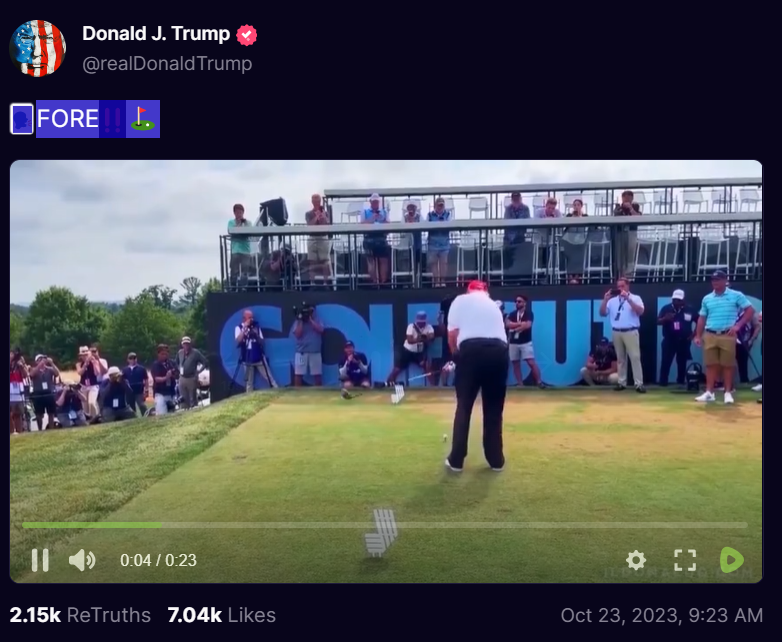Seek on the video progress bar
Viewport: 782px width, 642px height.
point(385,525)
